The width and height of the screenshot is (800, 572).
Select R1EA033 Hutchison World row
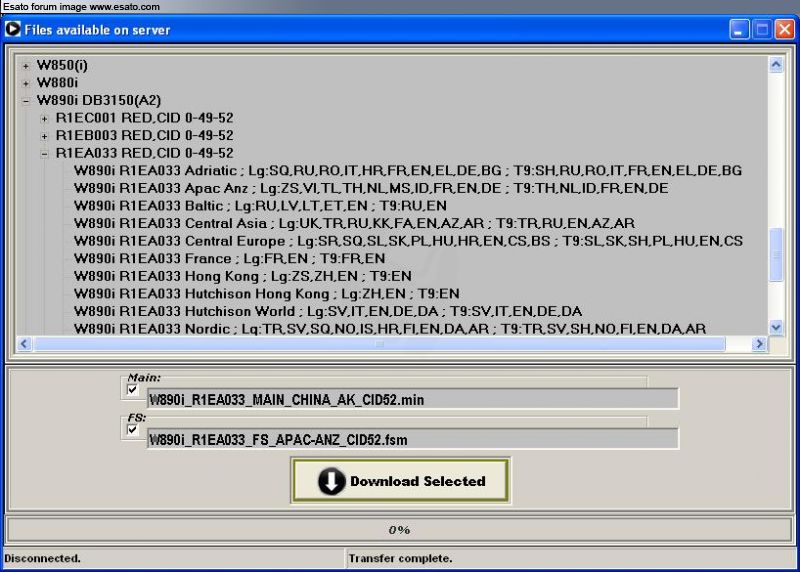[328, 311]
